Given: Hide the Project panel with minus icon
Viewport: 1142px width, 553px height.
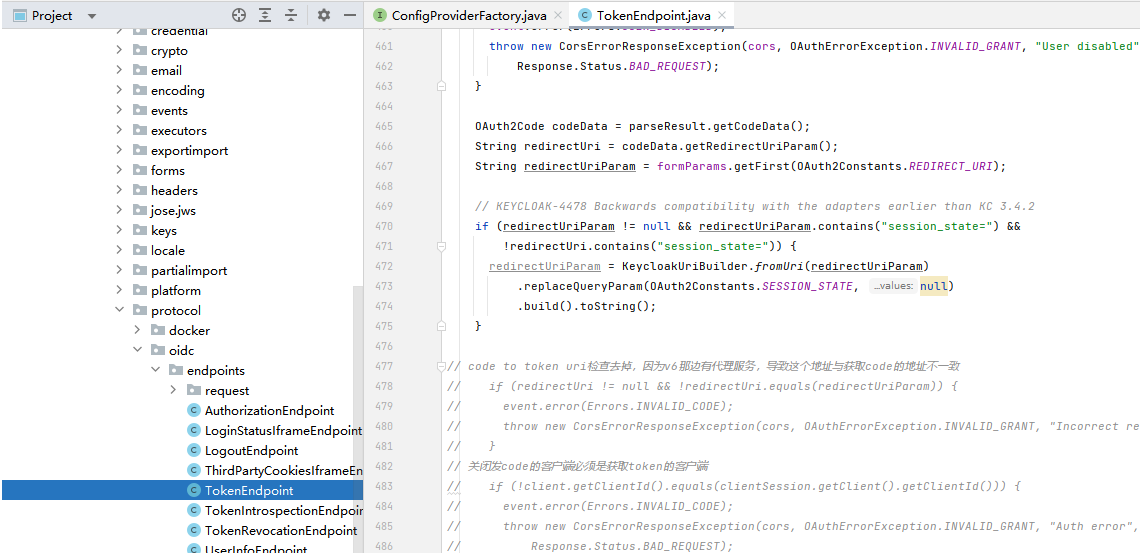Looking at the screenshot, I should click(350, 15).
